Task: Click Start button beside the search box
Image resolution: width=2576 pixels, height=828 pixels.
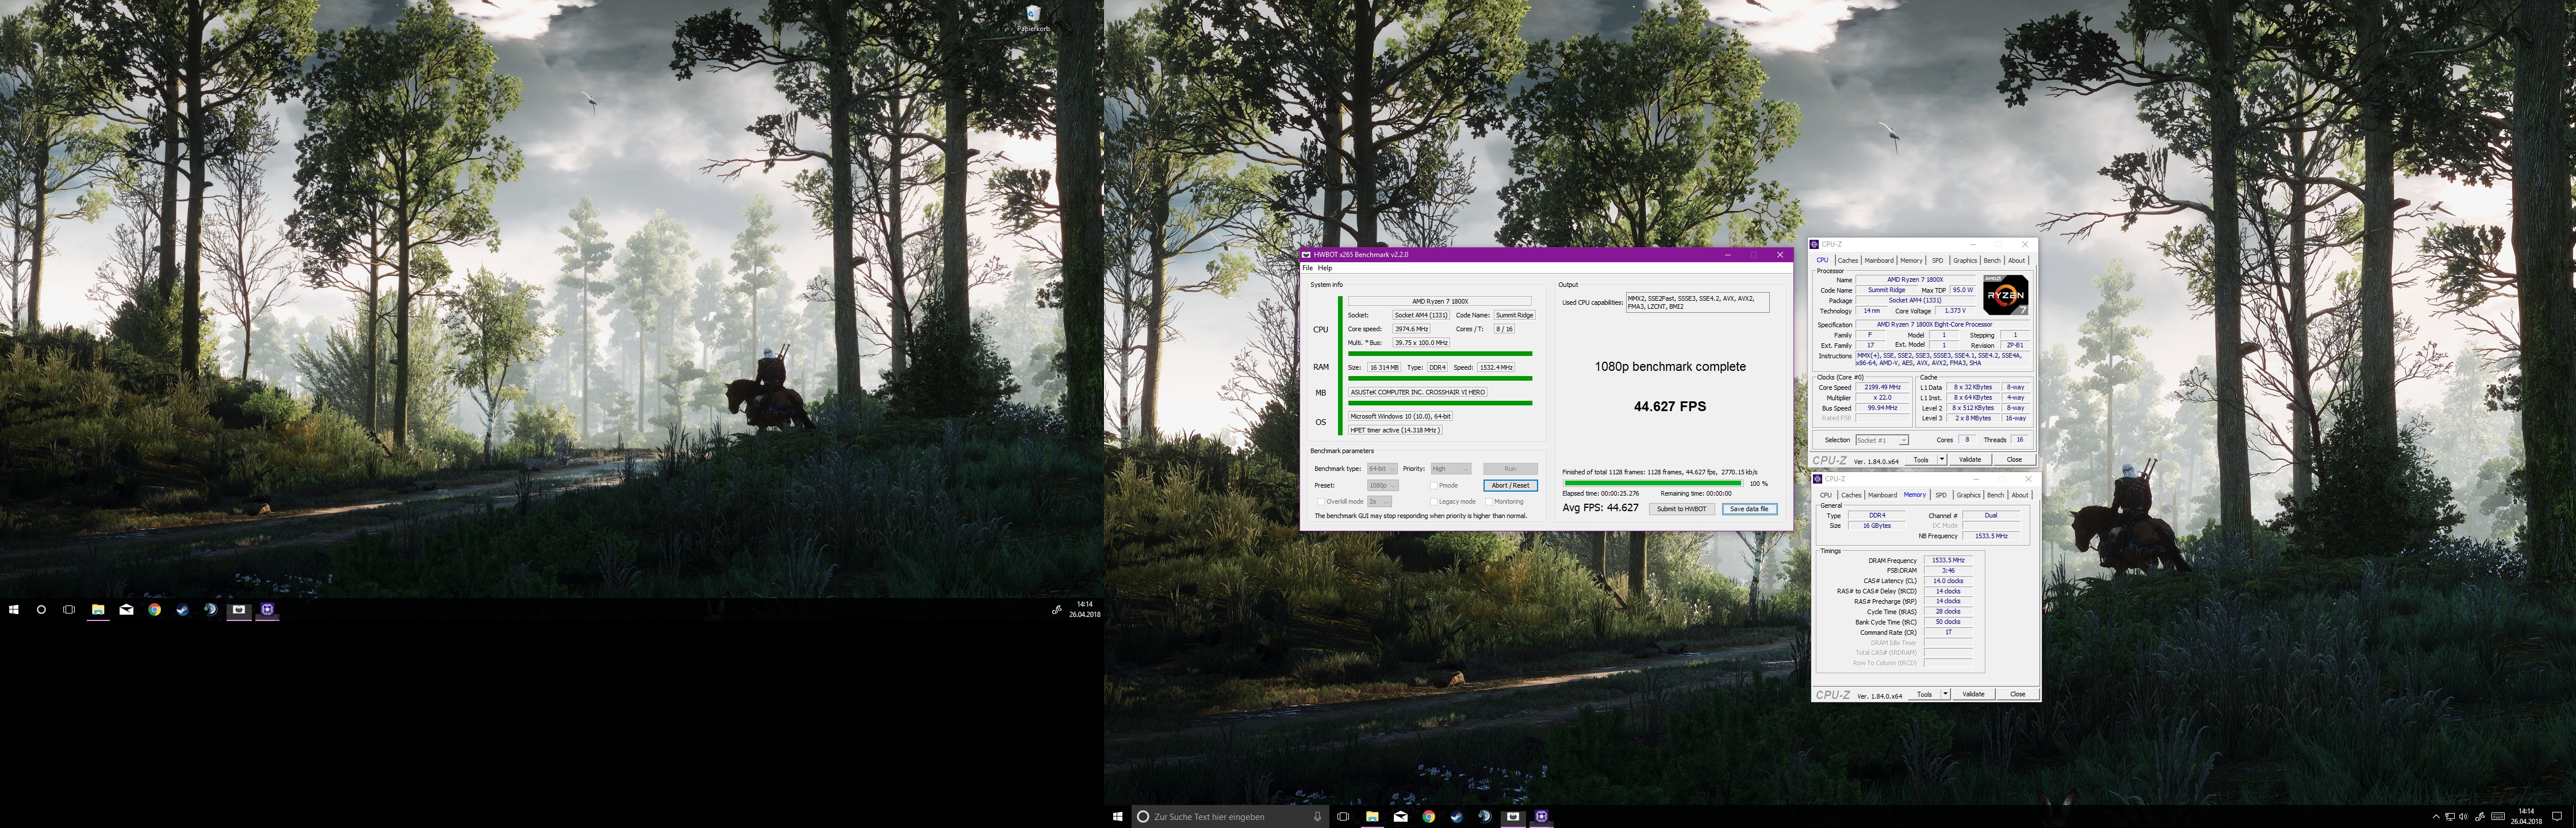Action: click(x=1117, y=816)
